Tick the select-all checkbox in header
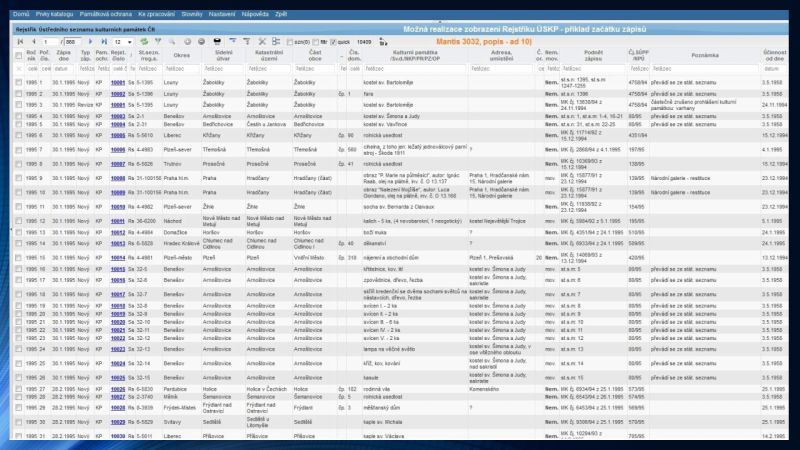 tap(19, 55)
